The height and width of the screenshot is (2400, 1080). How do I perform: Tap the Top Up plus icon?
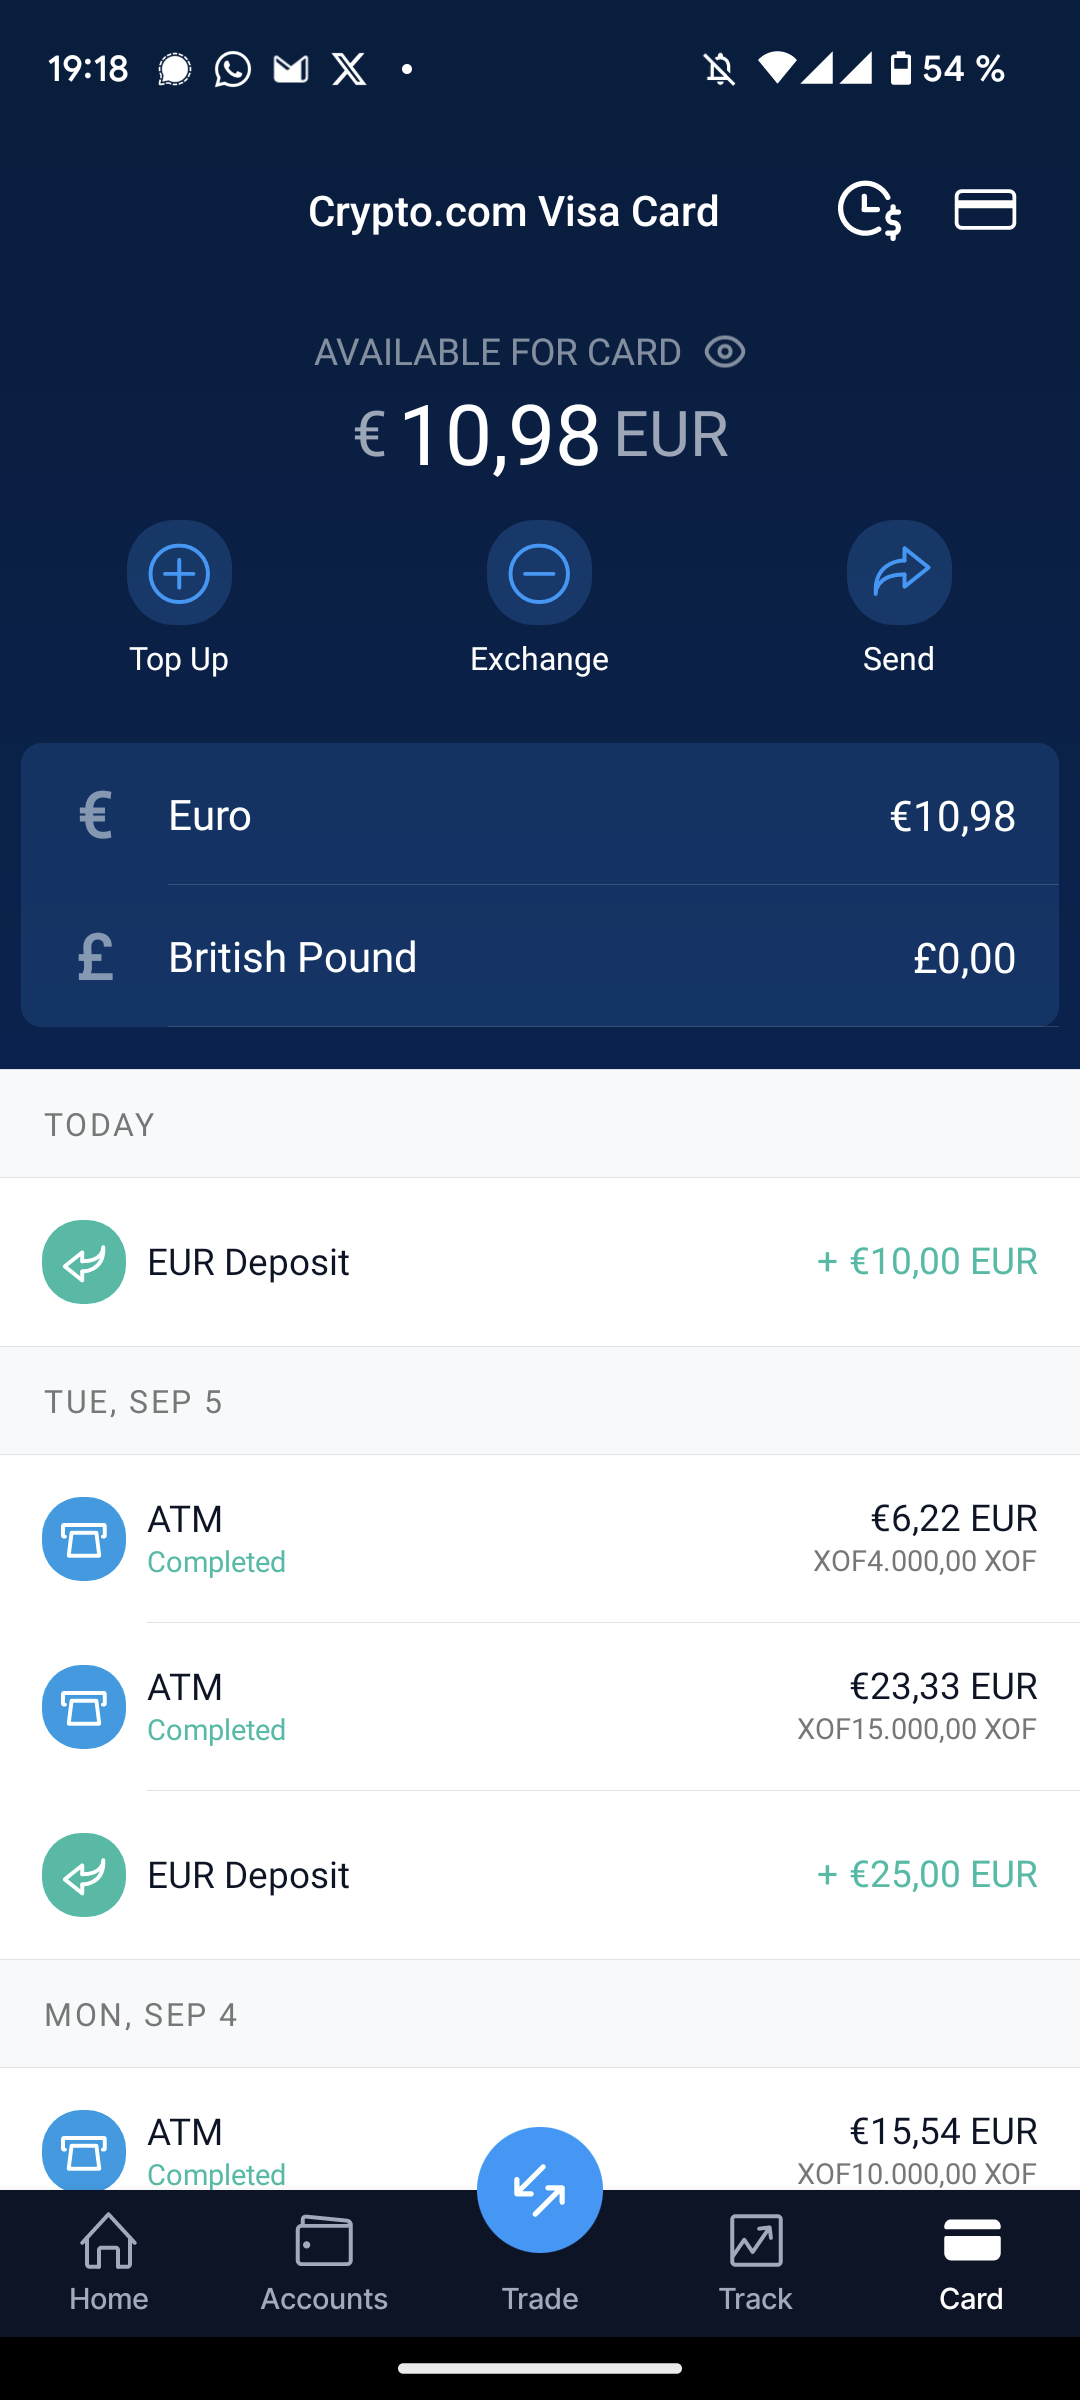[x=179, y=573]
